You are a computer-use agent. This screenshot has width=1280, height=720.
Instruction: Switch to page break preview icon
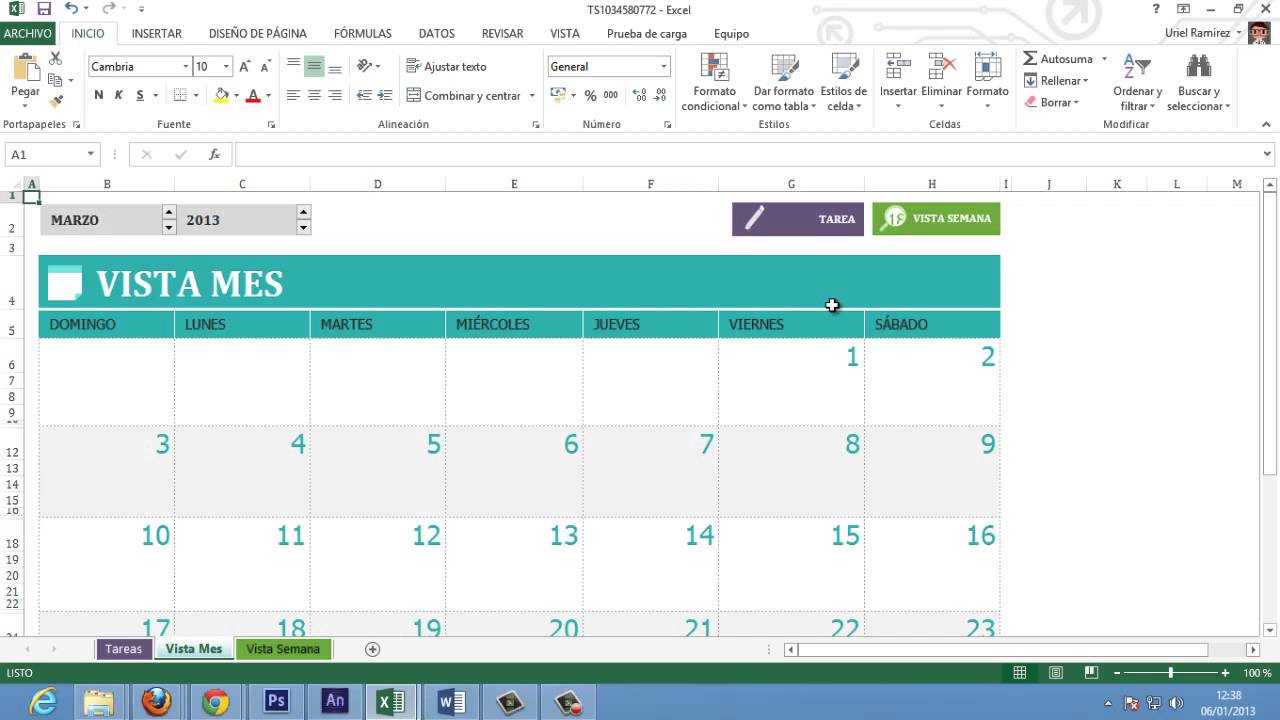[1091, 673]
